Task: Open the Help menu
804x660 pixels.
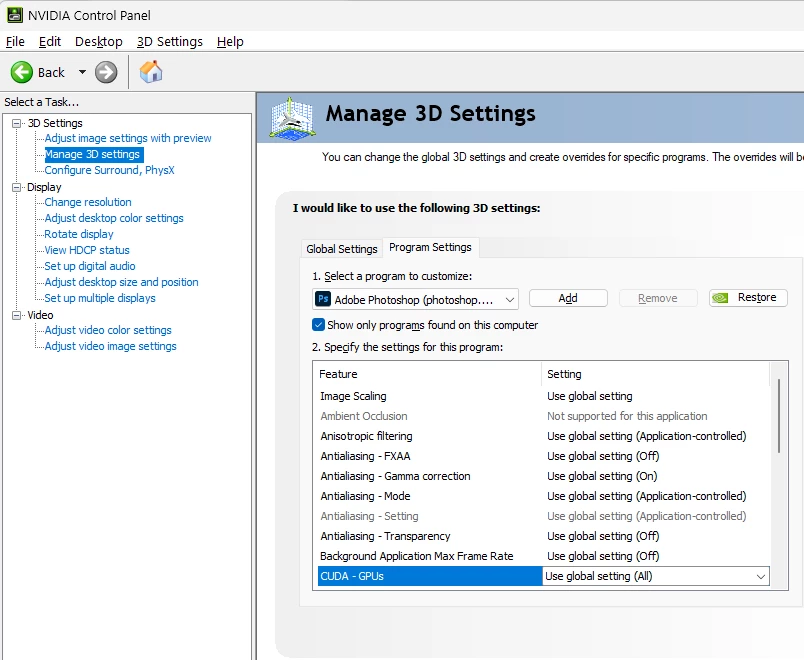Action: (230, 42)
